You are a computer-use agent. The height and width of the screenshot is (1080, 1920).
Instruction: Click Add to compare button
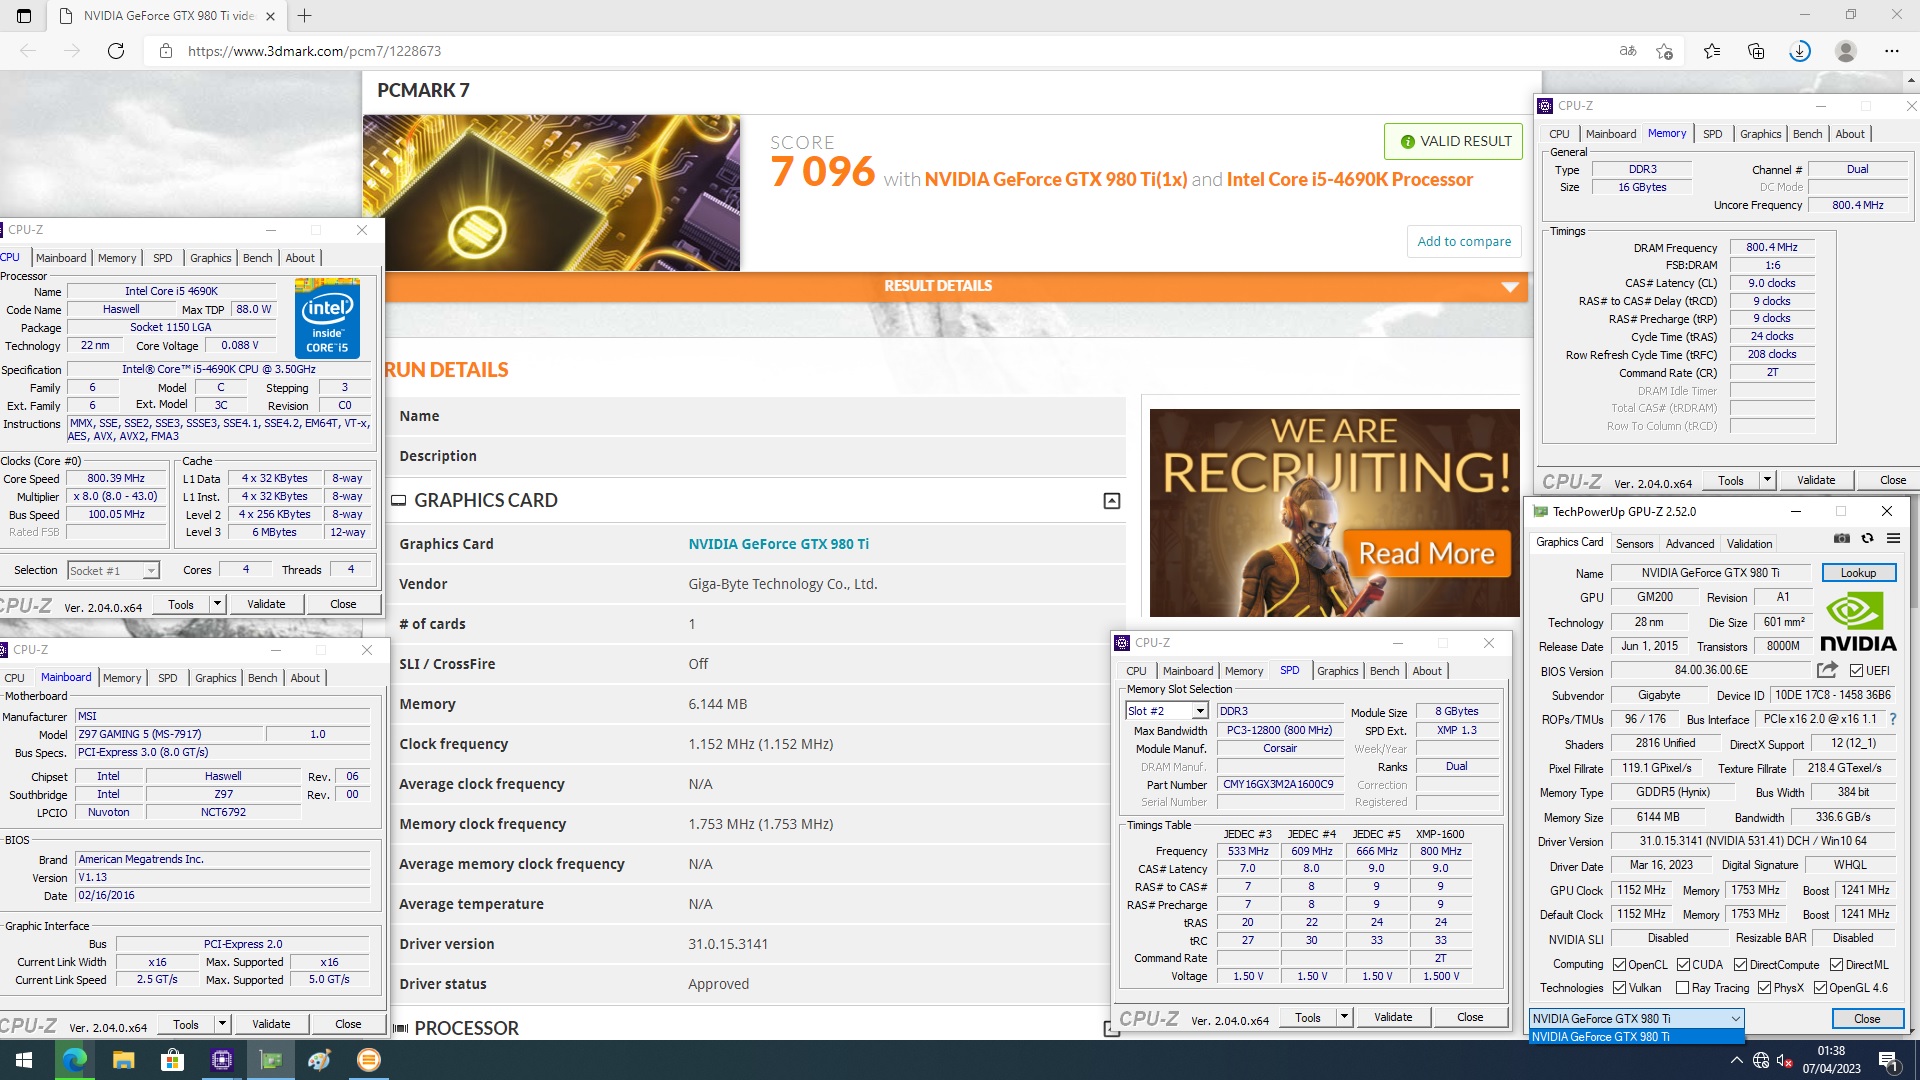click(x=1464, y=241)
